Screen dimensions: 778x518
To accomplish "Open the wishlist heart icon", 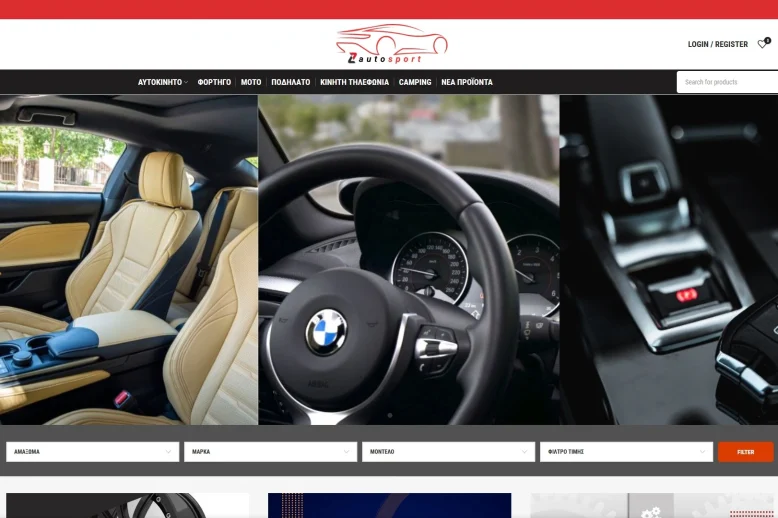I will click(763, 44).
